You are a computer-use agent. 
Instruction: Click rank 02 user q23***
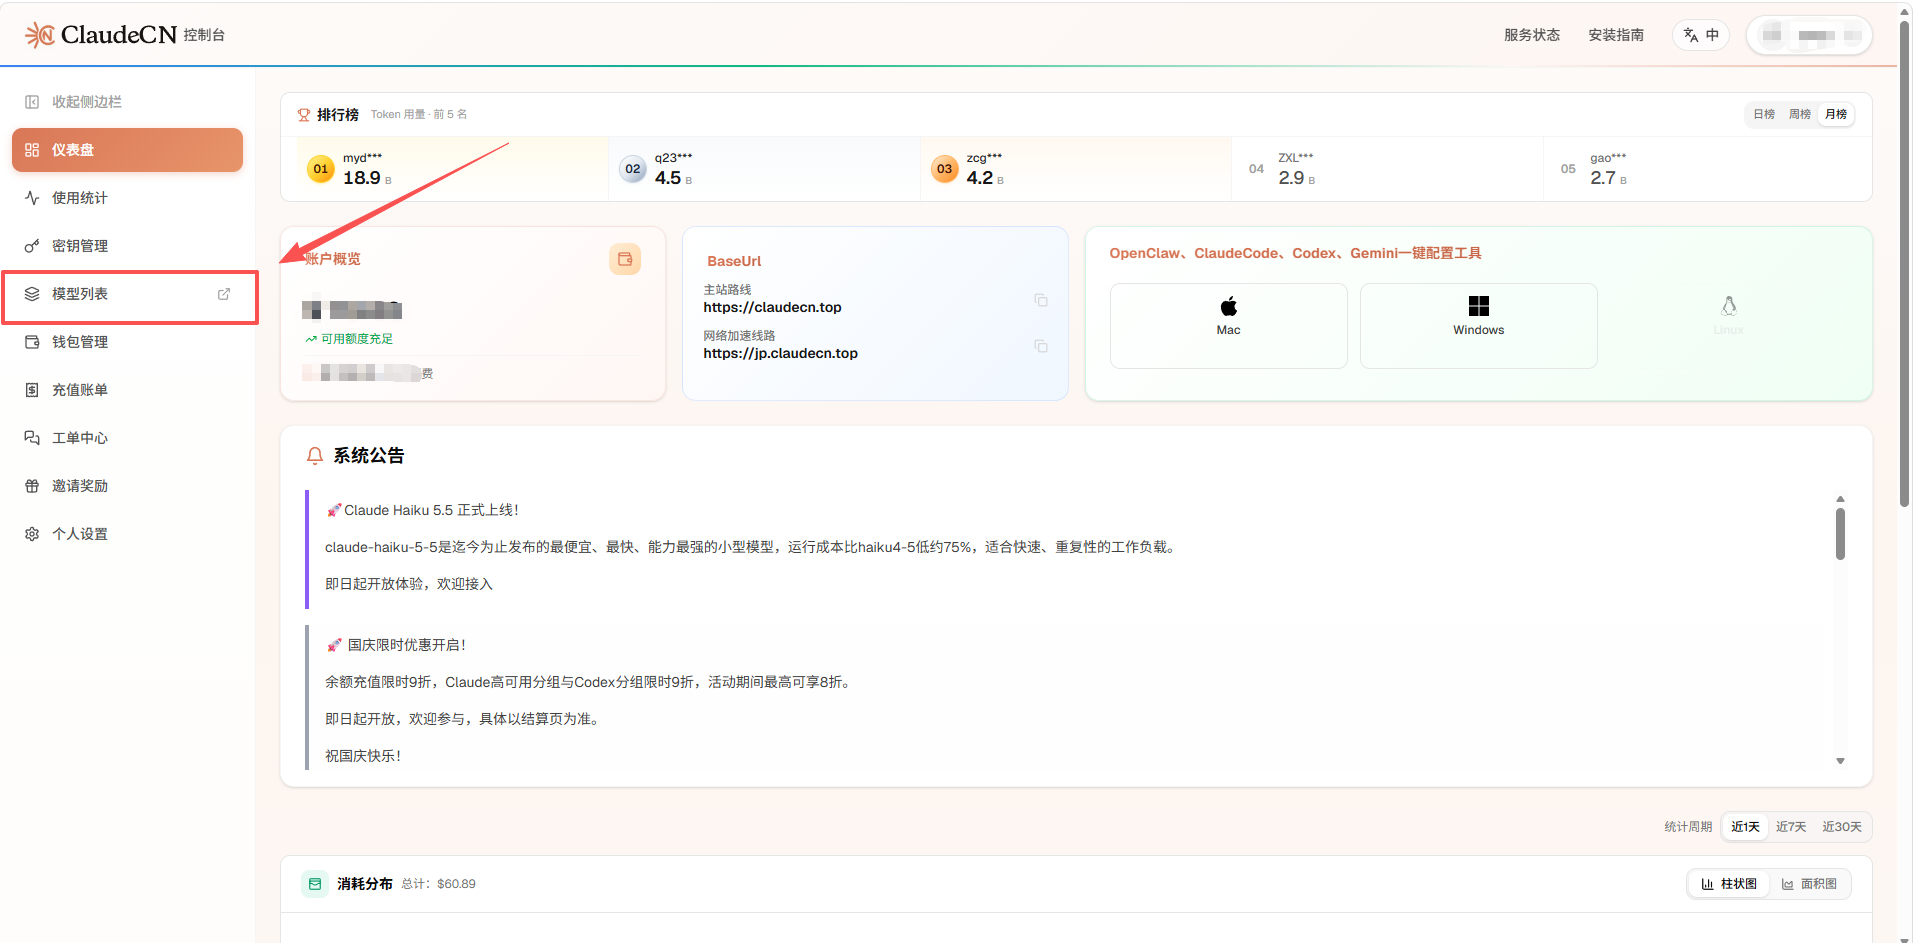click(x=765, y=169)
